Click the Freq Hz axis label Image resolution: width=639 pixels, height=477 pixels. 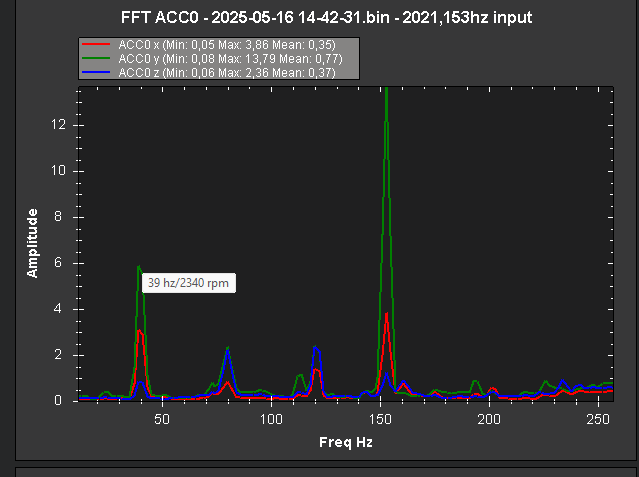tap(346, 442)
